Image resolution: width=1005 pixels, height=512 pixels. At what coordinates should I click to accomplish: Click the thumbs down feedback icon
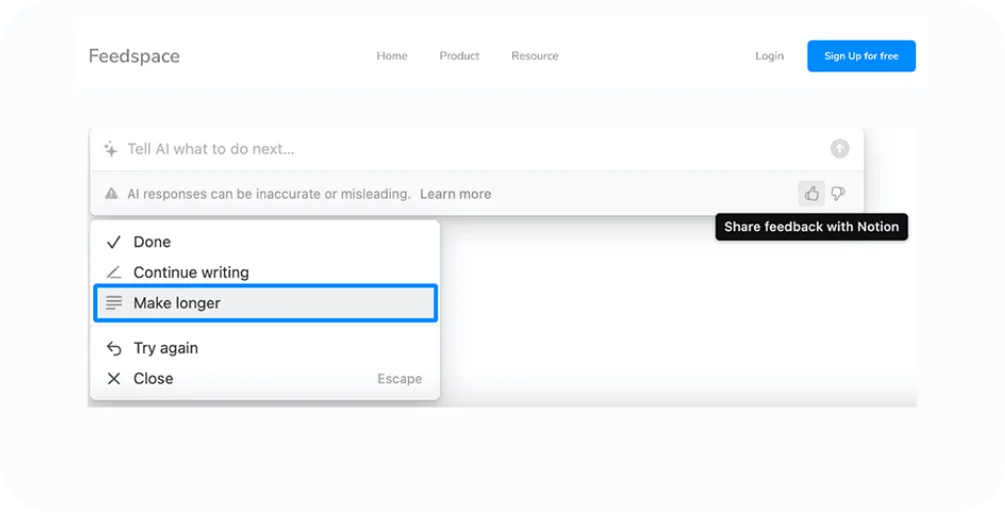pos(838,193)
